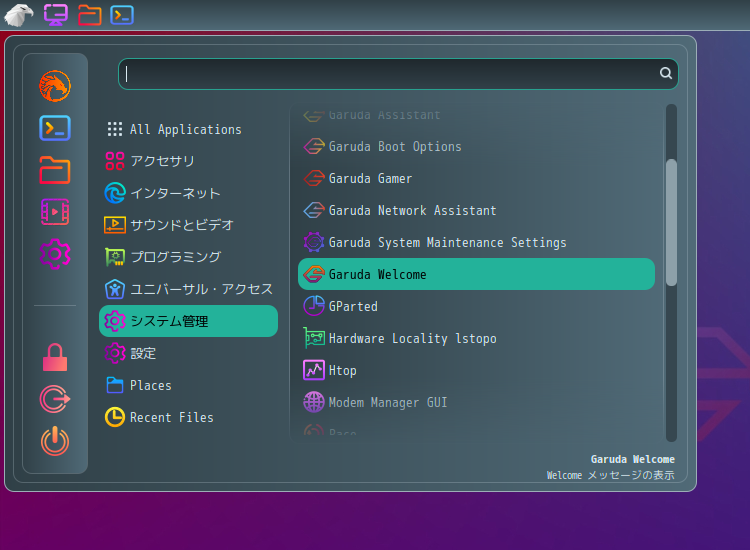Launch Htop process viewer
Image resolution: width=750 pixels, height=550 pixels.
476,370
